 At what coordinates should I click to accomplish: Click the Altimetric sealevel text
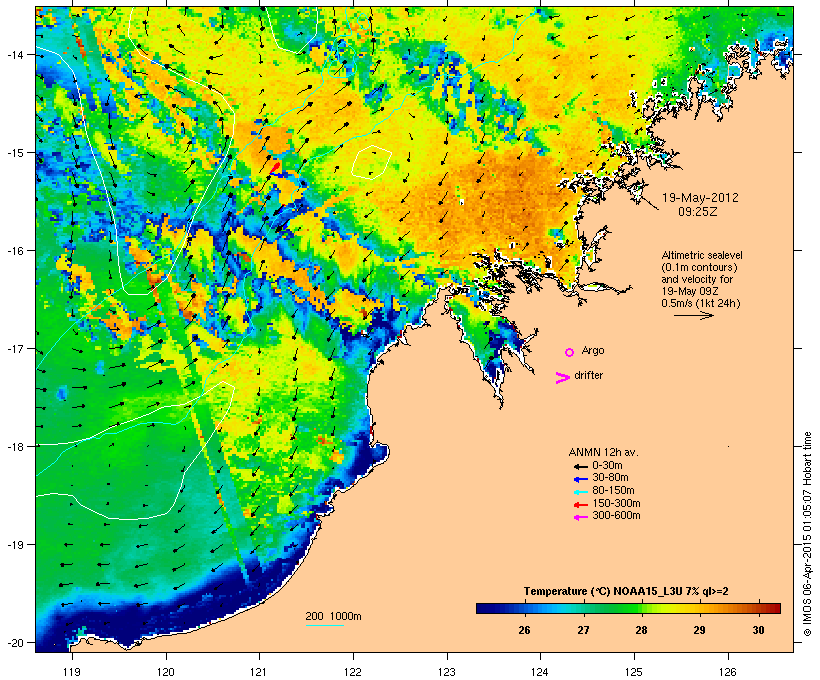click(702, 255)
